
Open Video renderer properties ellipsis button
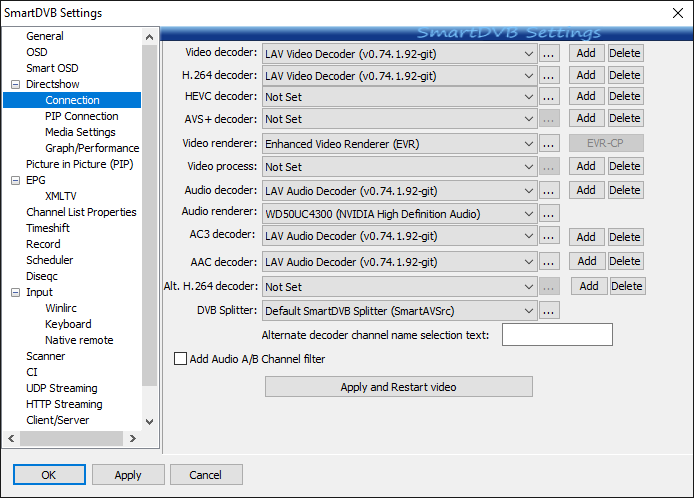pos(549,144)
